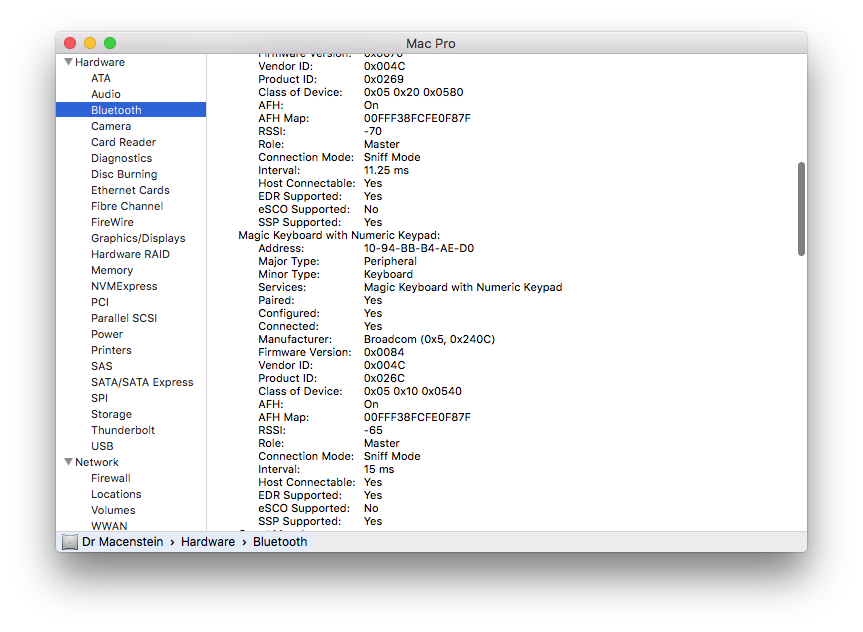Select the Magic Keyboard with Numeric Keypad heading

pos(339,235)
